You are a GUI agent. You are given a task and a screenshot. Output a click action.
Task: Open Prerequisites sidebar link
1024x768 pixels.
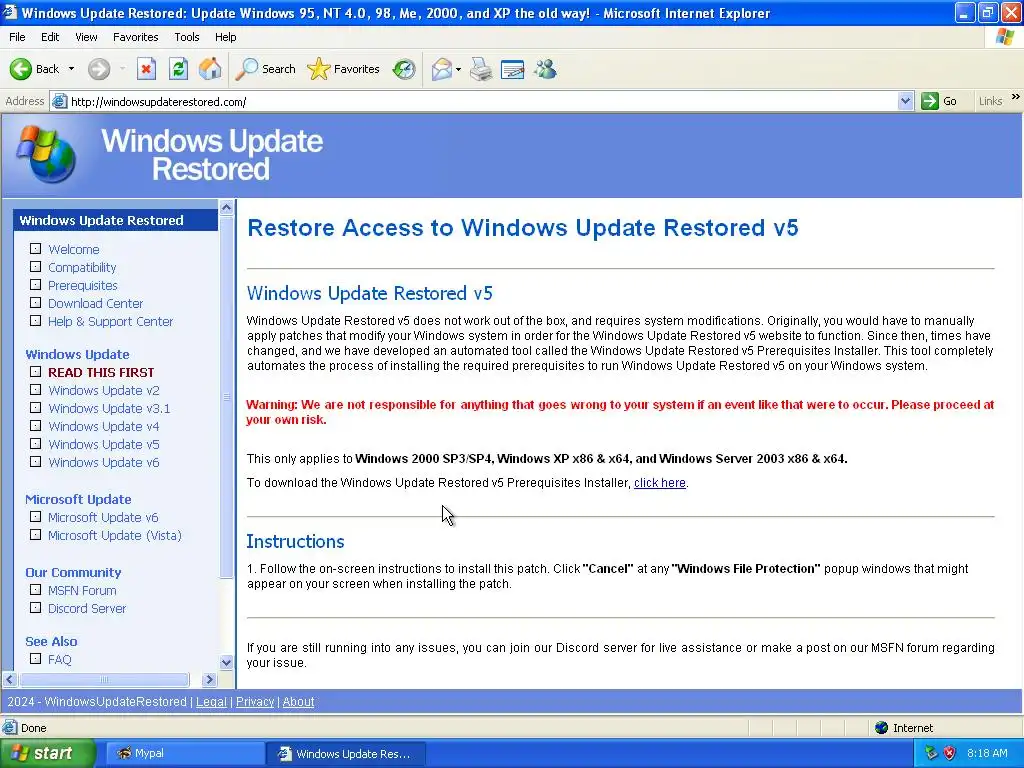click(x=83, y=285)
